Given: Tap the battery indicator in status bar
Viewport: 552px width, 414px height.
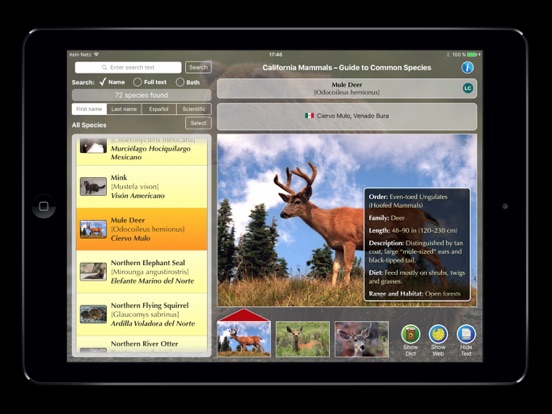Looking at the screenshot, I should (473, 55).
